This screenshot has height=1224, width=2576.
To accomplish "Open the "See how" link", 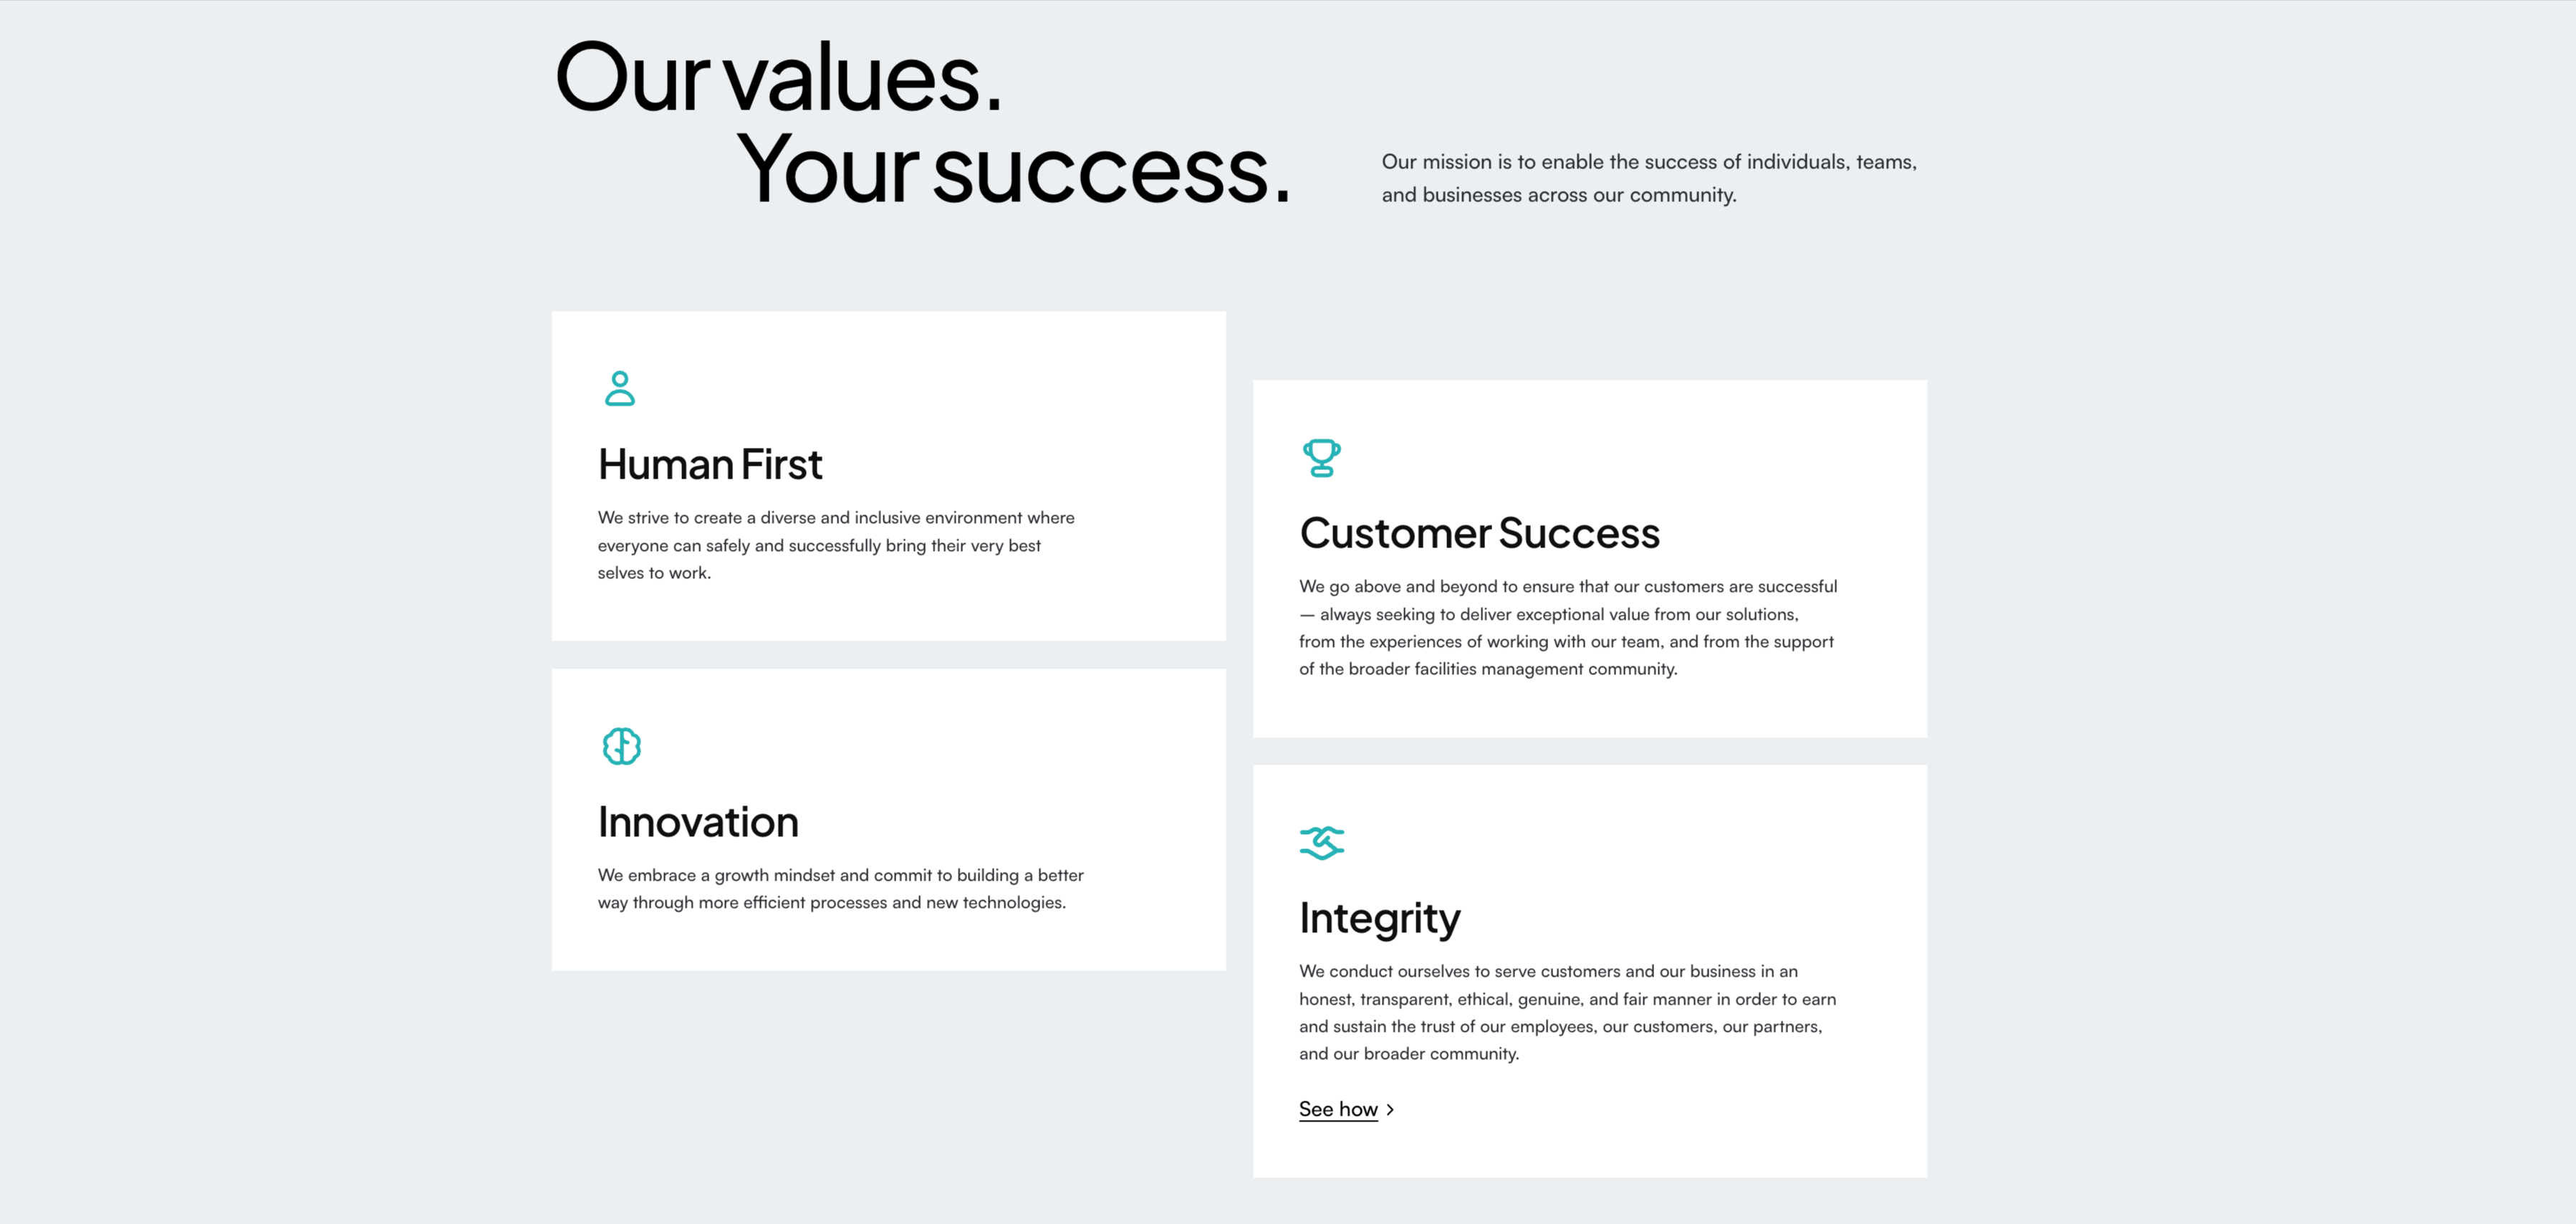I will [x=1338, y=1109].
